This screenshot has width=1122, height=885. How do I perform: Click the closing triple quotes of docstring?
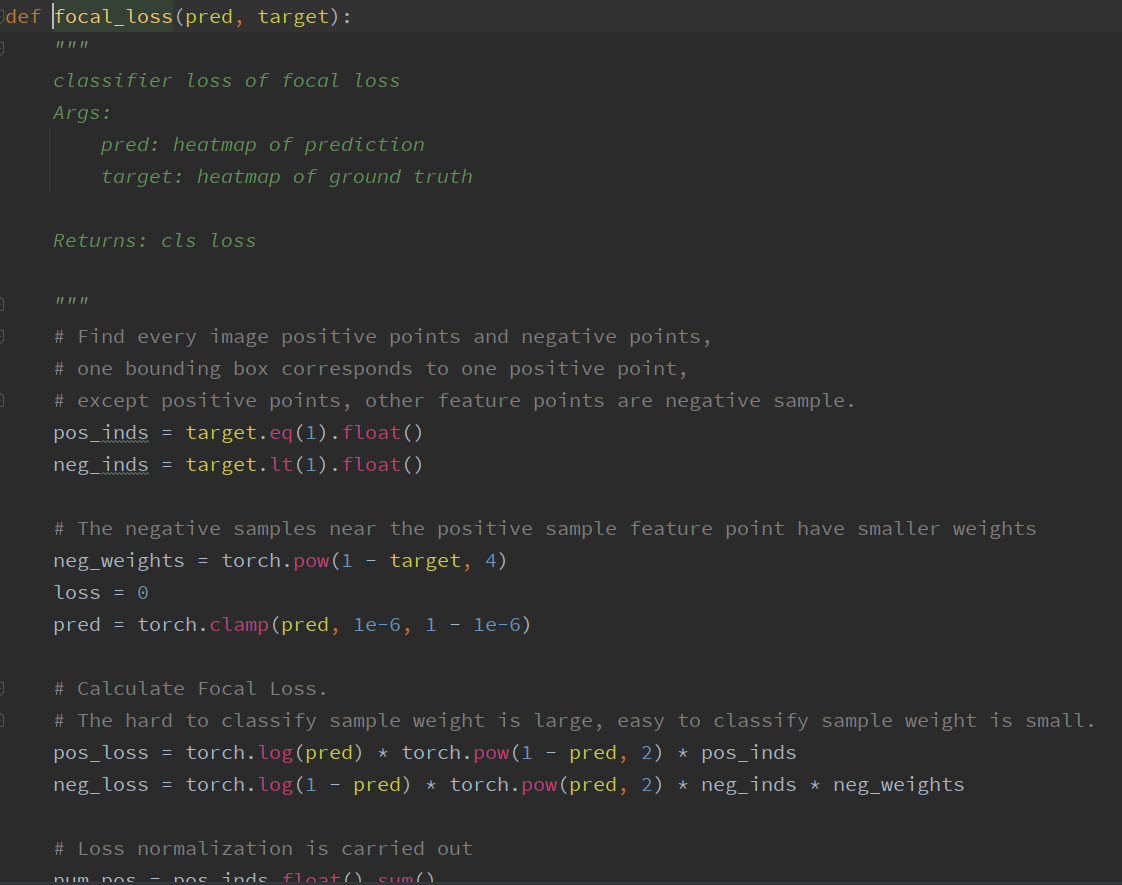point(72,301)
